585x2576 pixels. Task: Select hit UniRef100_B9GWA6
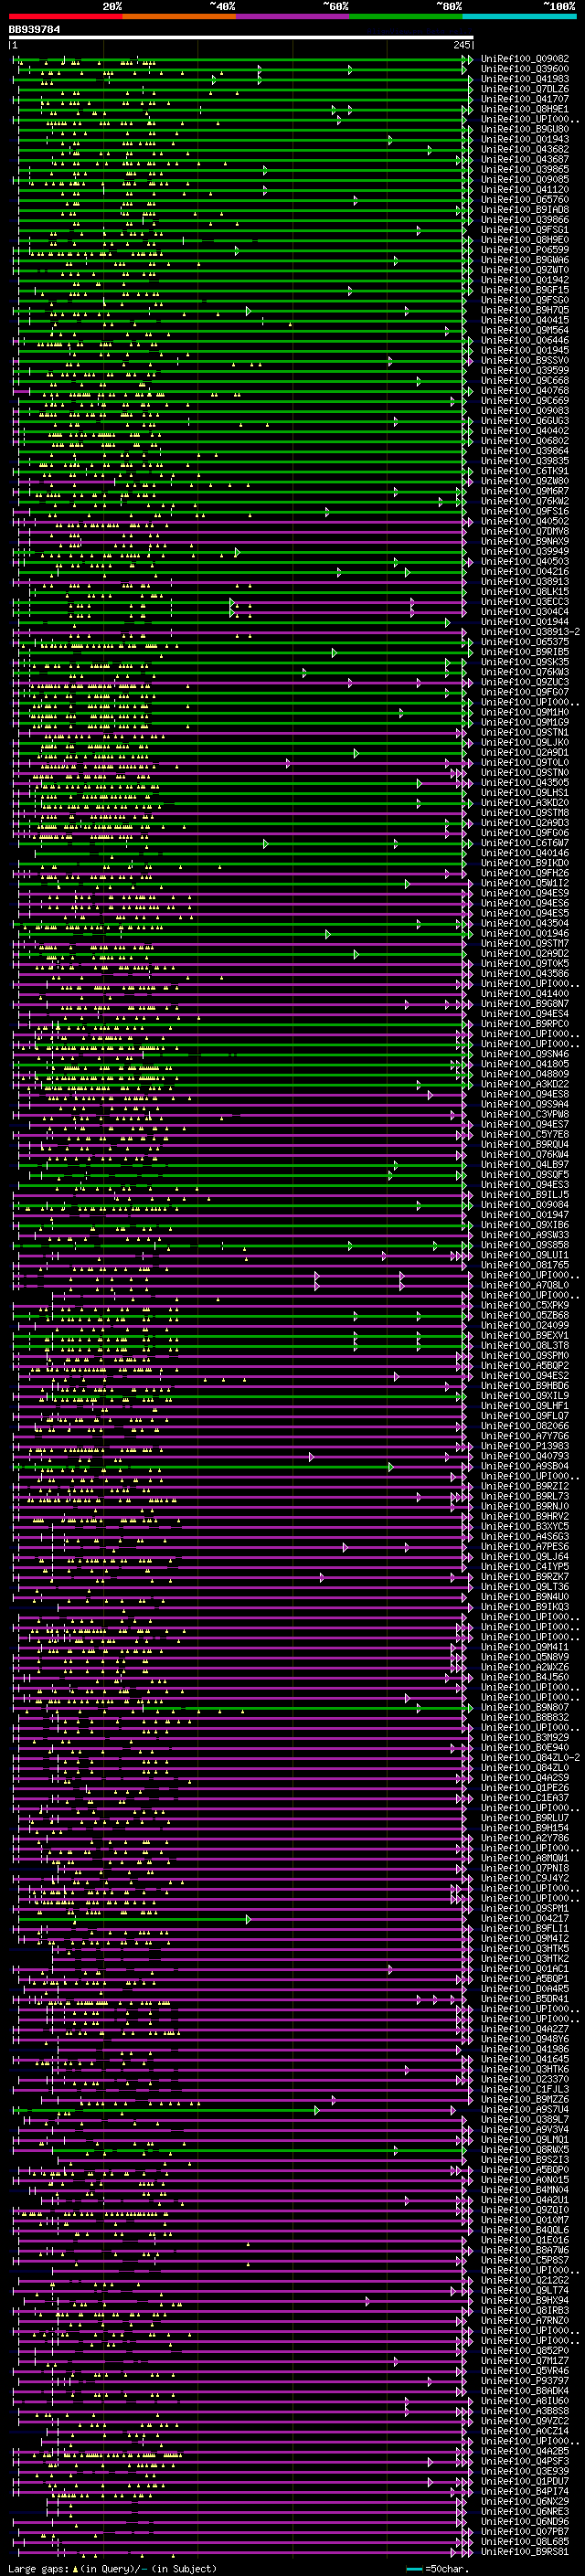coord(525,260)
